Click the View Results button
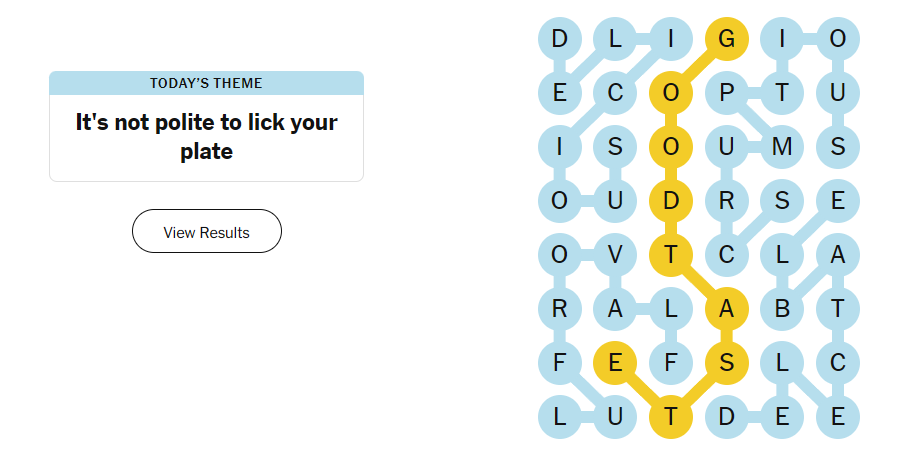Viewport: 910px width, 458px height. coord(207,232)
